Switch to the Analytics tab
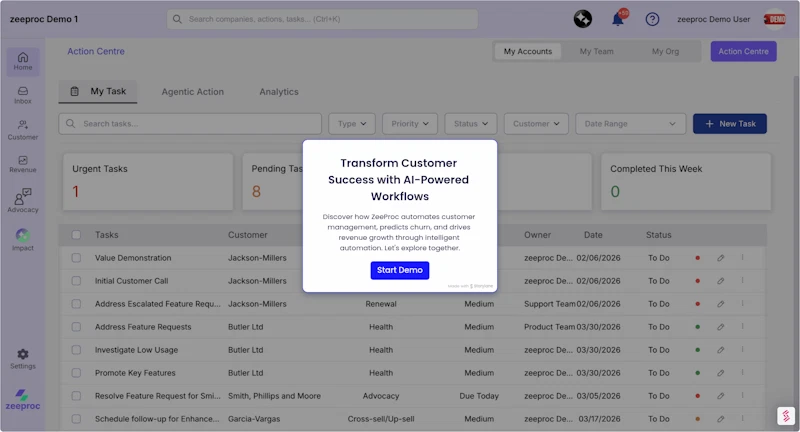800x432 pixels. (279, 92)
